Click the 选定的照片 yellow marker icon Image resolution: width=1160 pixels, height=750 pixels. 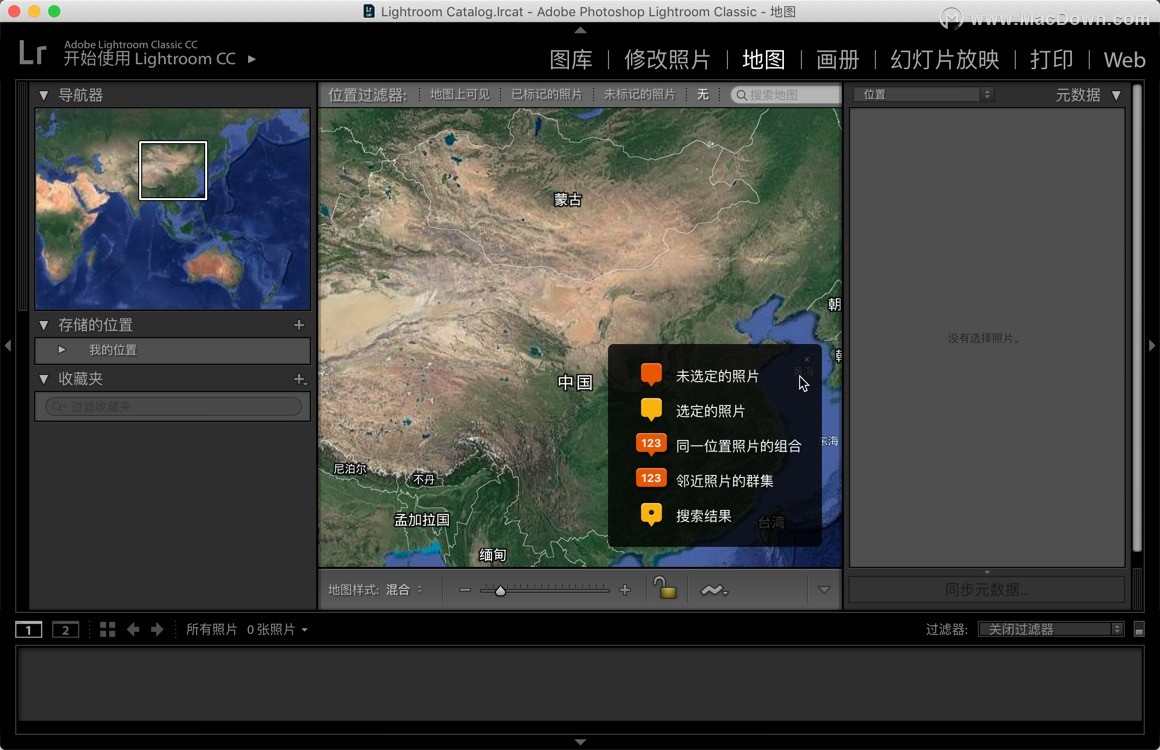pos(651,410)
